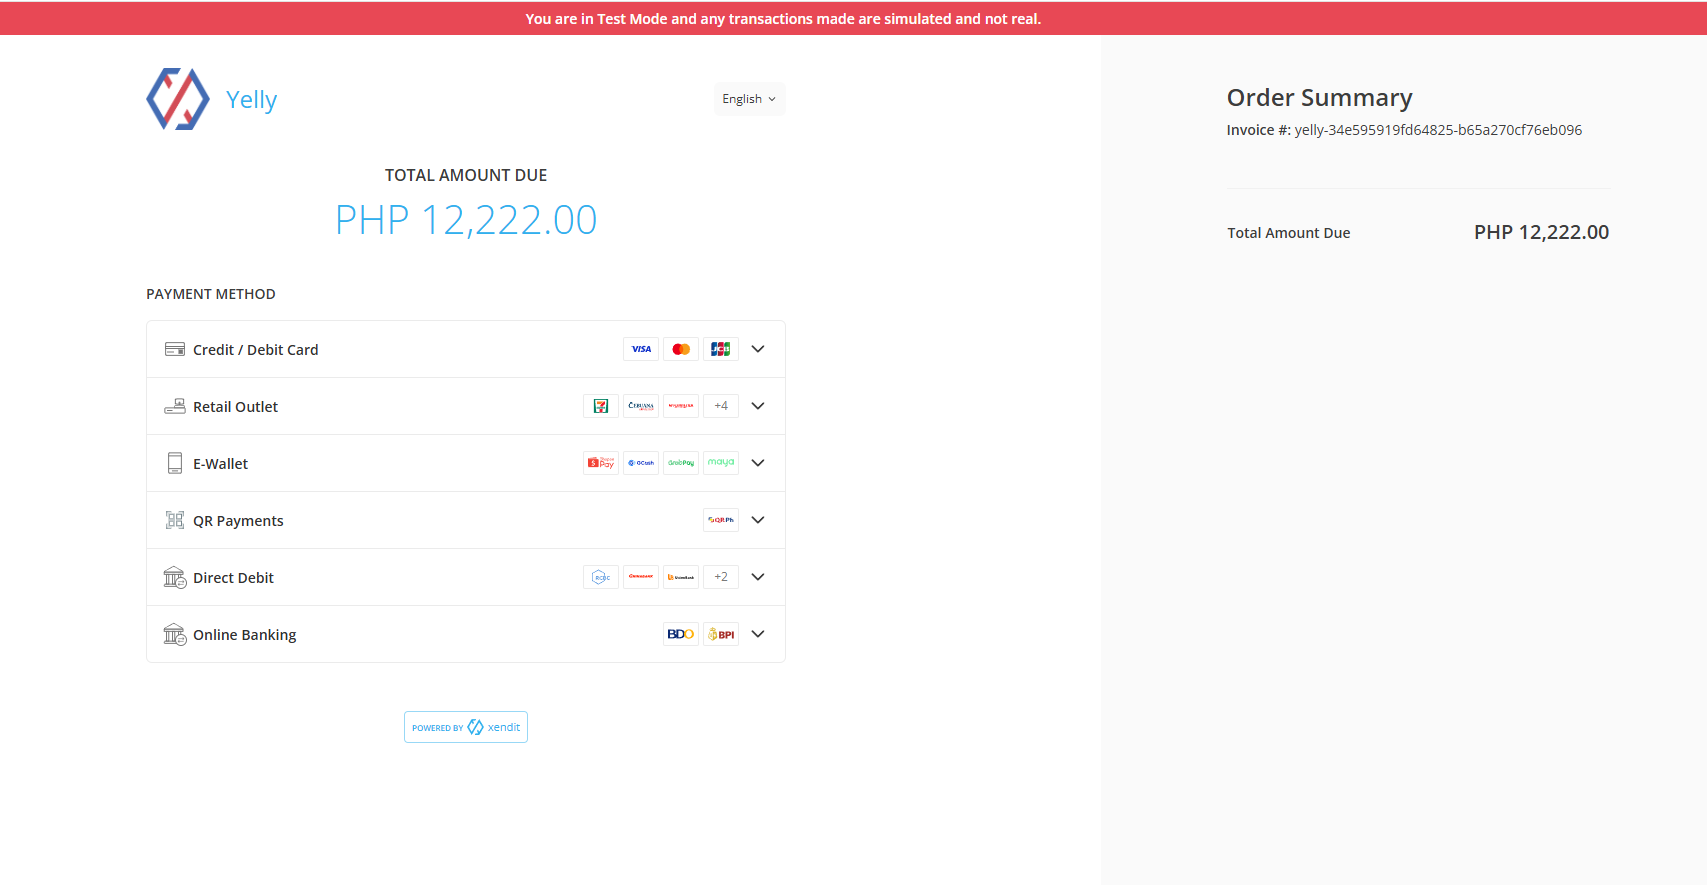
Task: Click the Mastercard logo
Action: coord(681,349)
